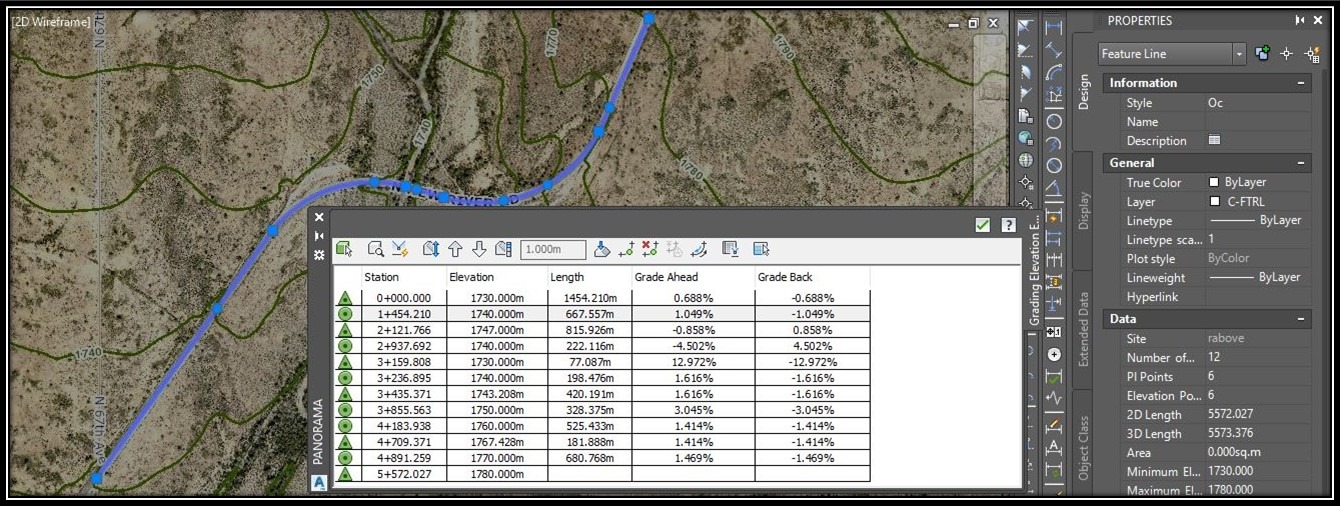Click the Insert Elevation Point icon

click(x=627, y=249)
